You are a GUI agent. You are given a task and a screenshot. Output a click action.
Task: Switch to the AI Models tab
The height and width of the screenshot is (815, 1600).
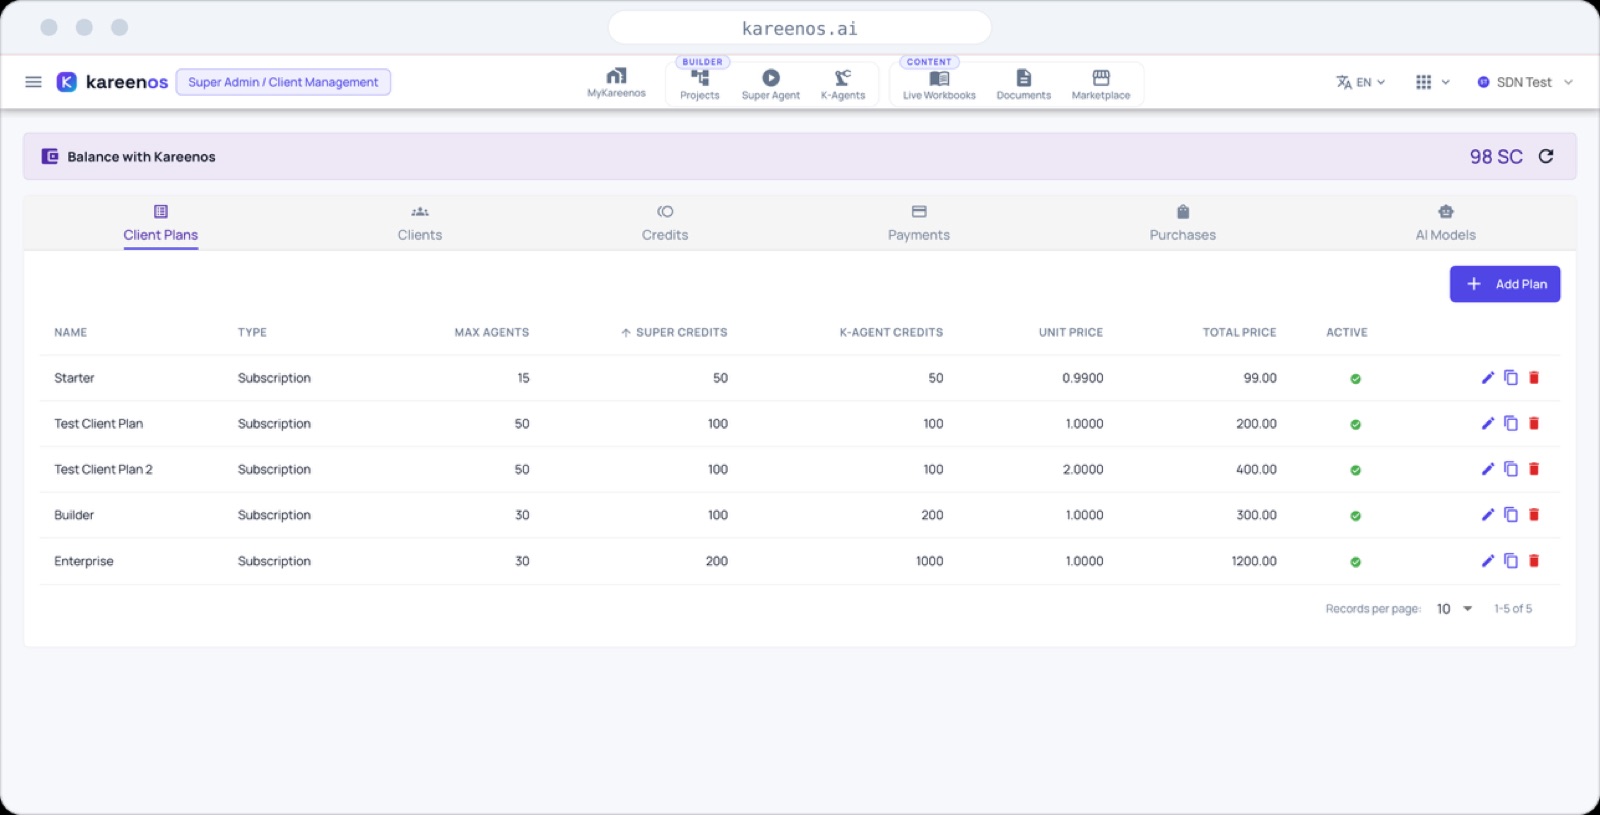[1446, 224]
